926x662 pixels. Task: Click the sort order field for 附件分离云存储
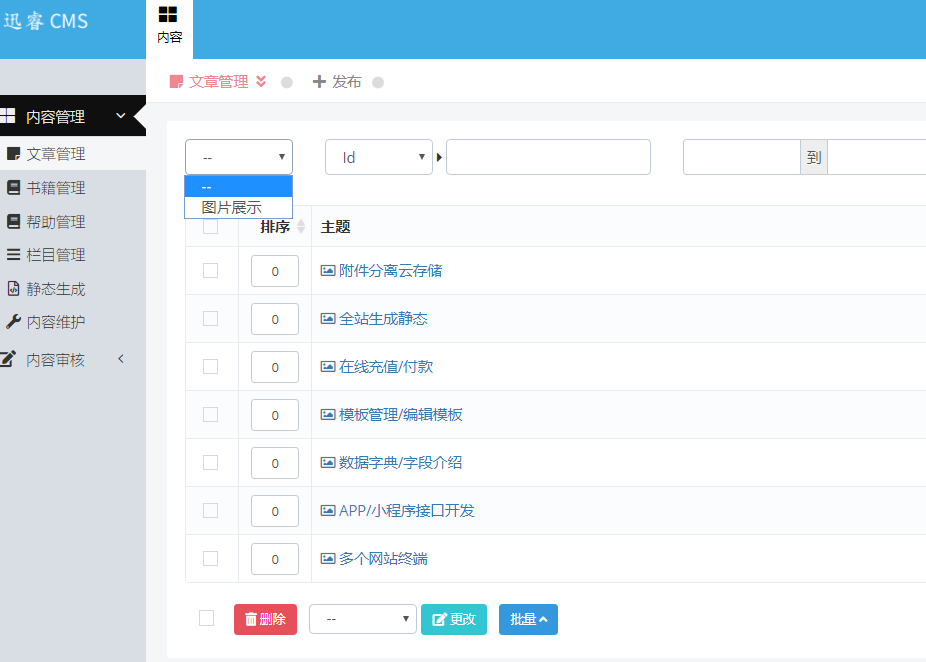275,271
